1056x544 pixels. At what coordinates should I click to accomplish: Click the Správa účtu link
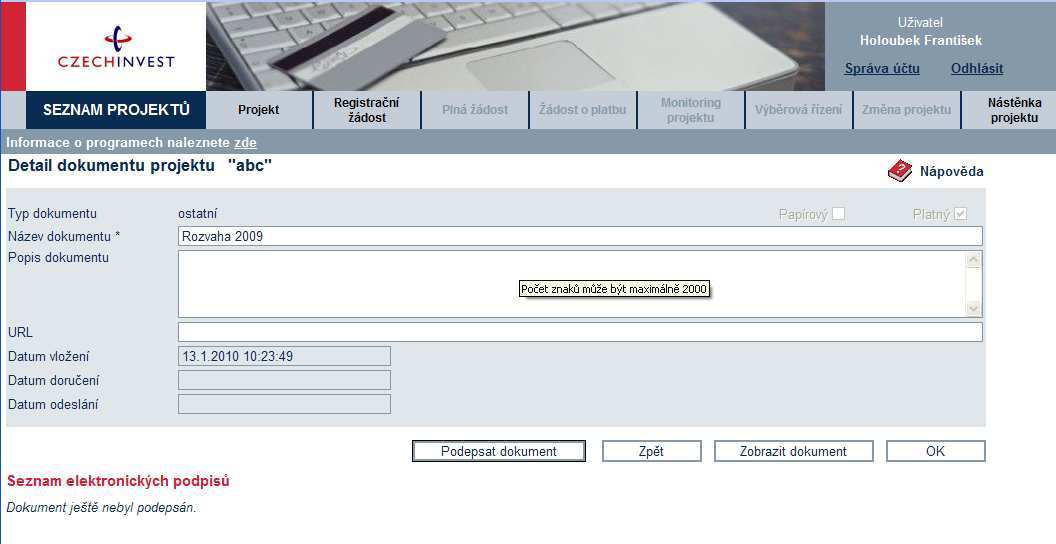pos(882,69)
